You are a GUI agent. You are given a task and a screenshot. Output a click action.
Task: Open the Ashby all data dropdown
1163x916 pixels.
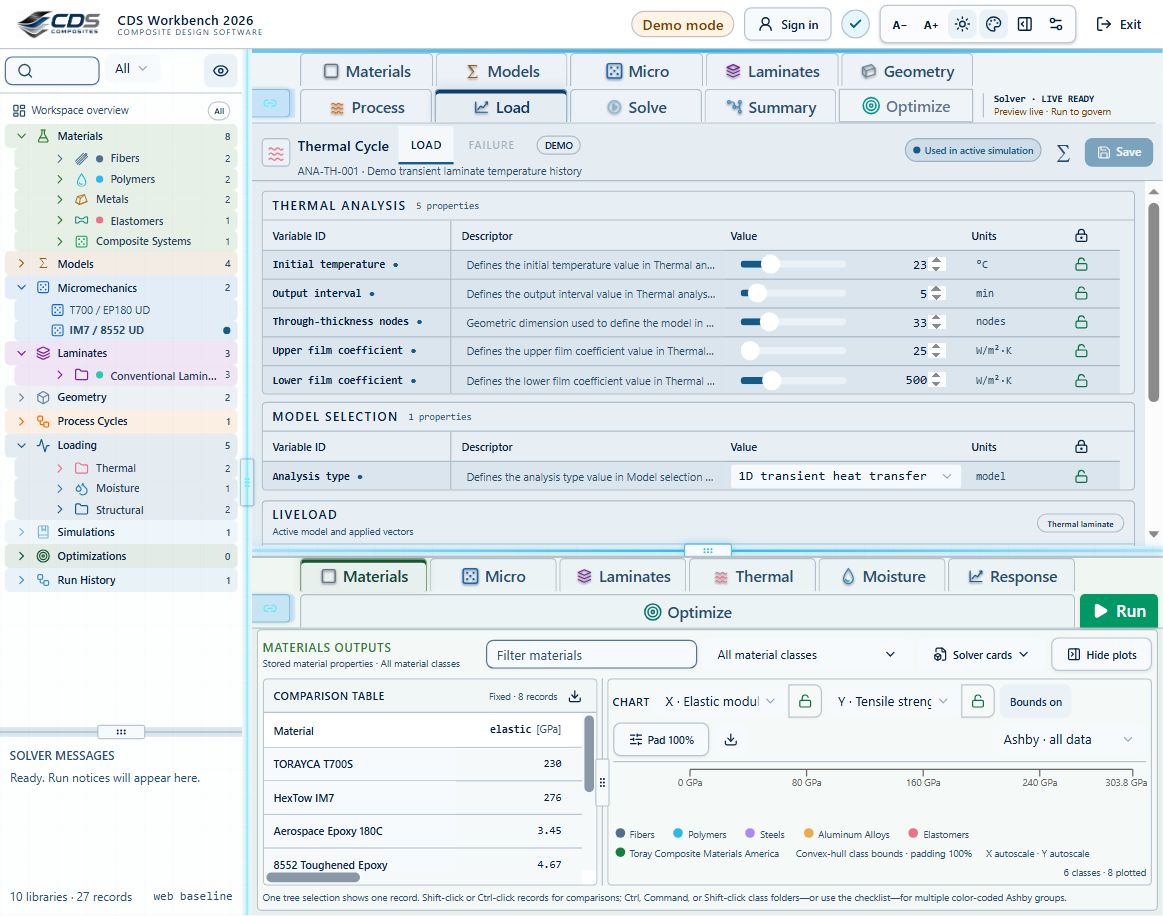click(1067, 739)
